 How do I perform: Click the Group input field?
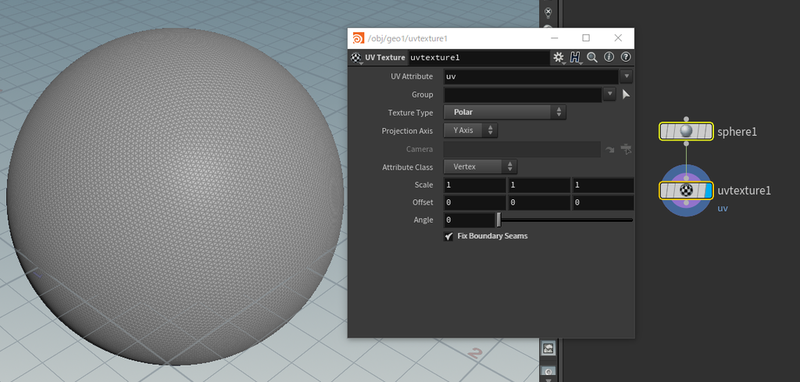tap(523, 94)
